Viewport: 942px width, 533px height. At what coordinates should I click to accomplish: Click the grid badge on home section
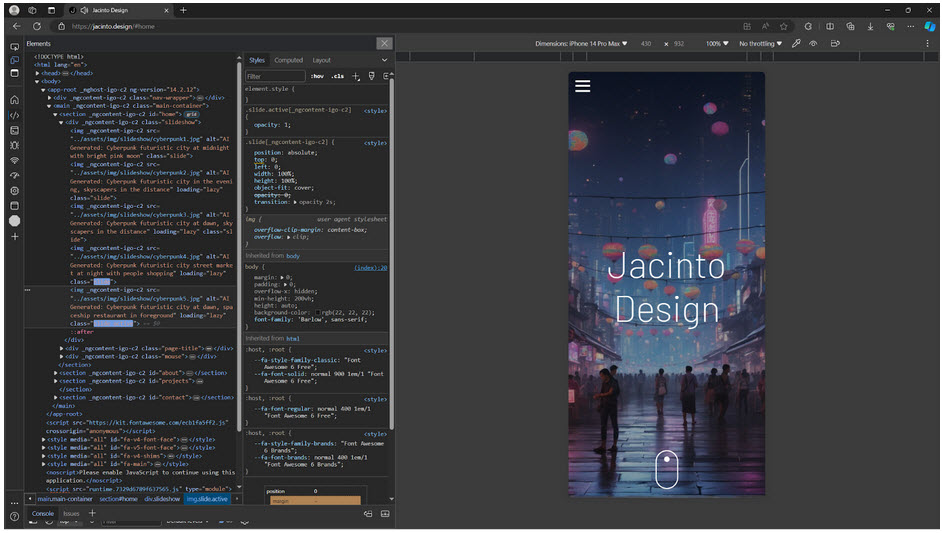click(x=191, y=114)
